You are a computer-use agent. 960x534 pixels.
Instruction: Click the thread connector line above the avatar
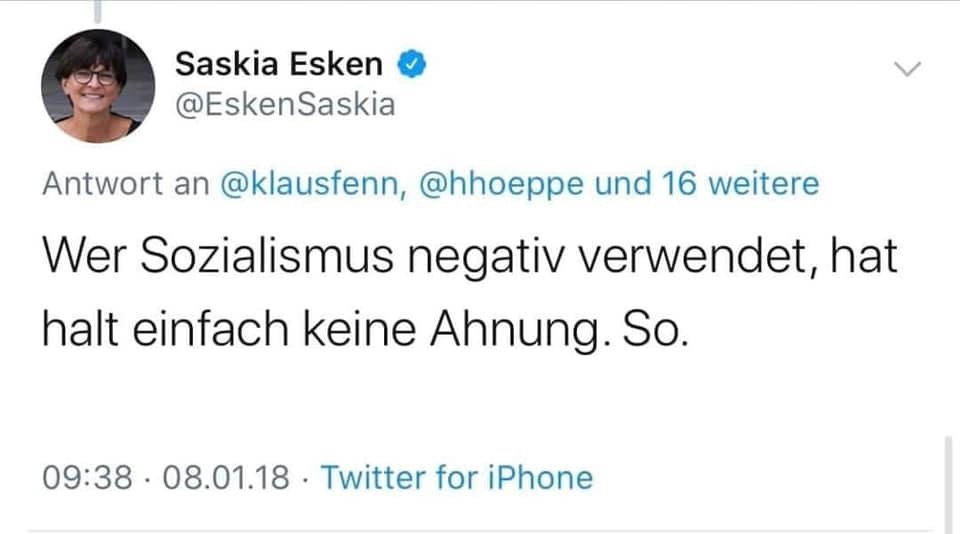99,10
